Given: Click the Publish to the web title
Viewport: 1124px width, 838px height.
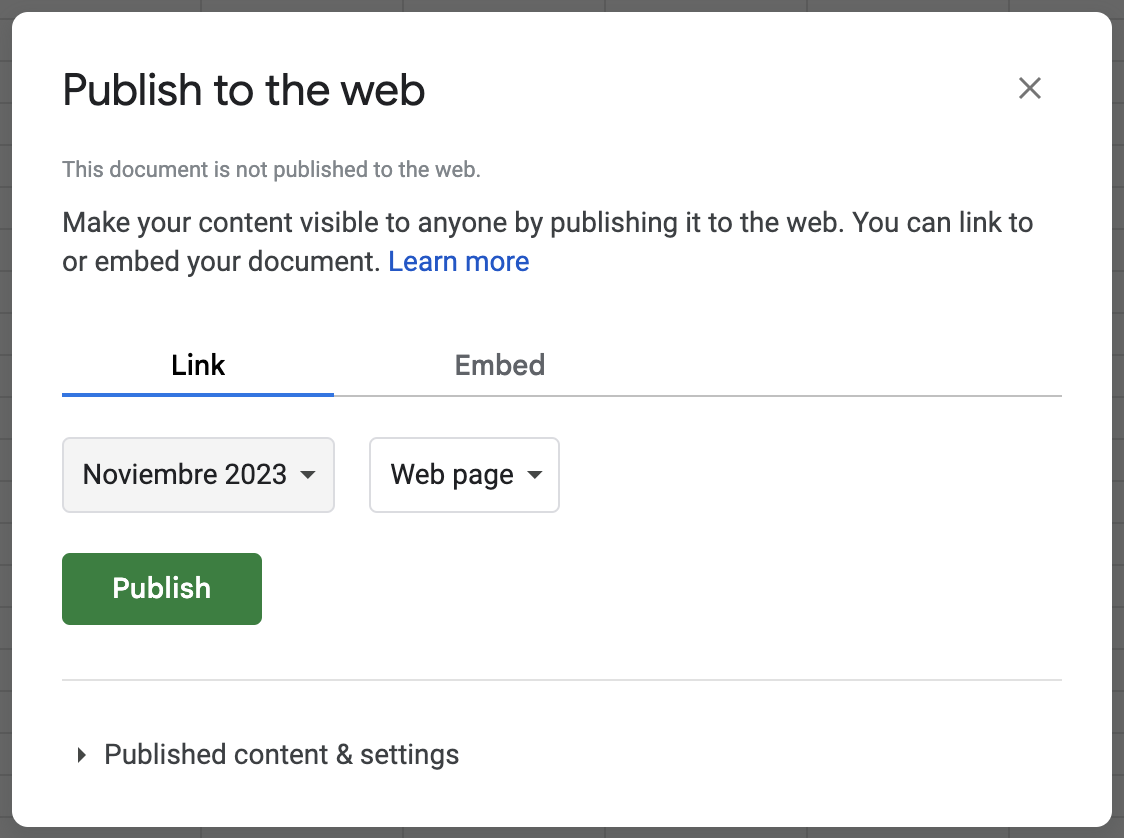Looking at the screenshot, I should coord(243,90).
